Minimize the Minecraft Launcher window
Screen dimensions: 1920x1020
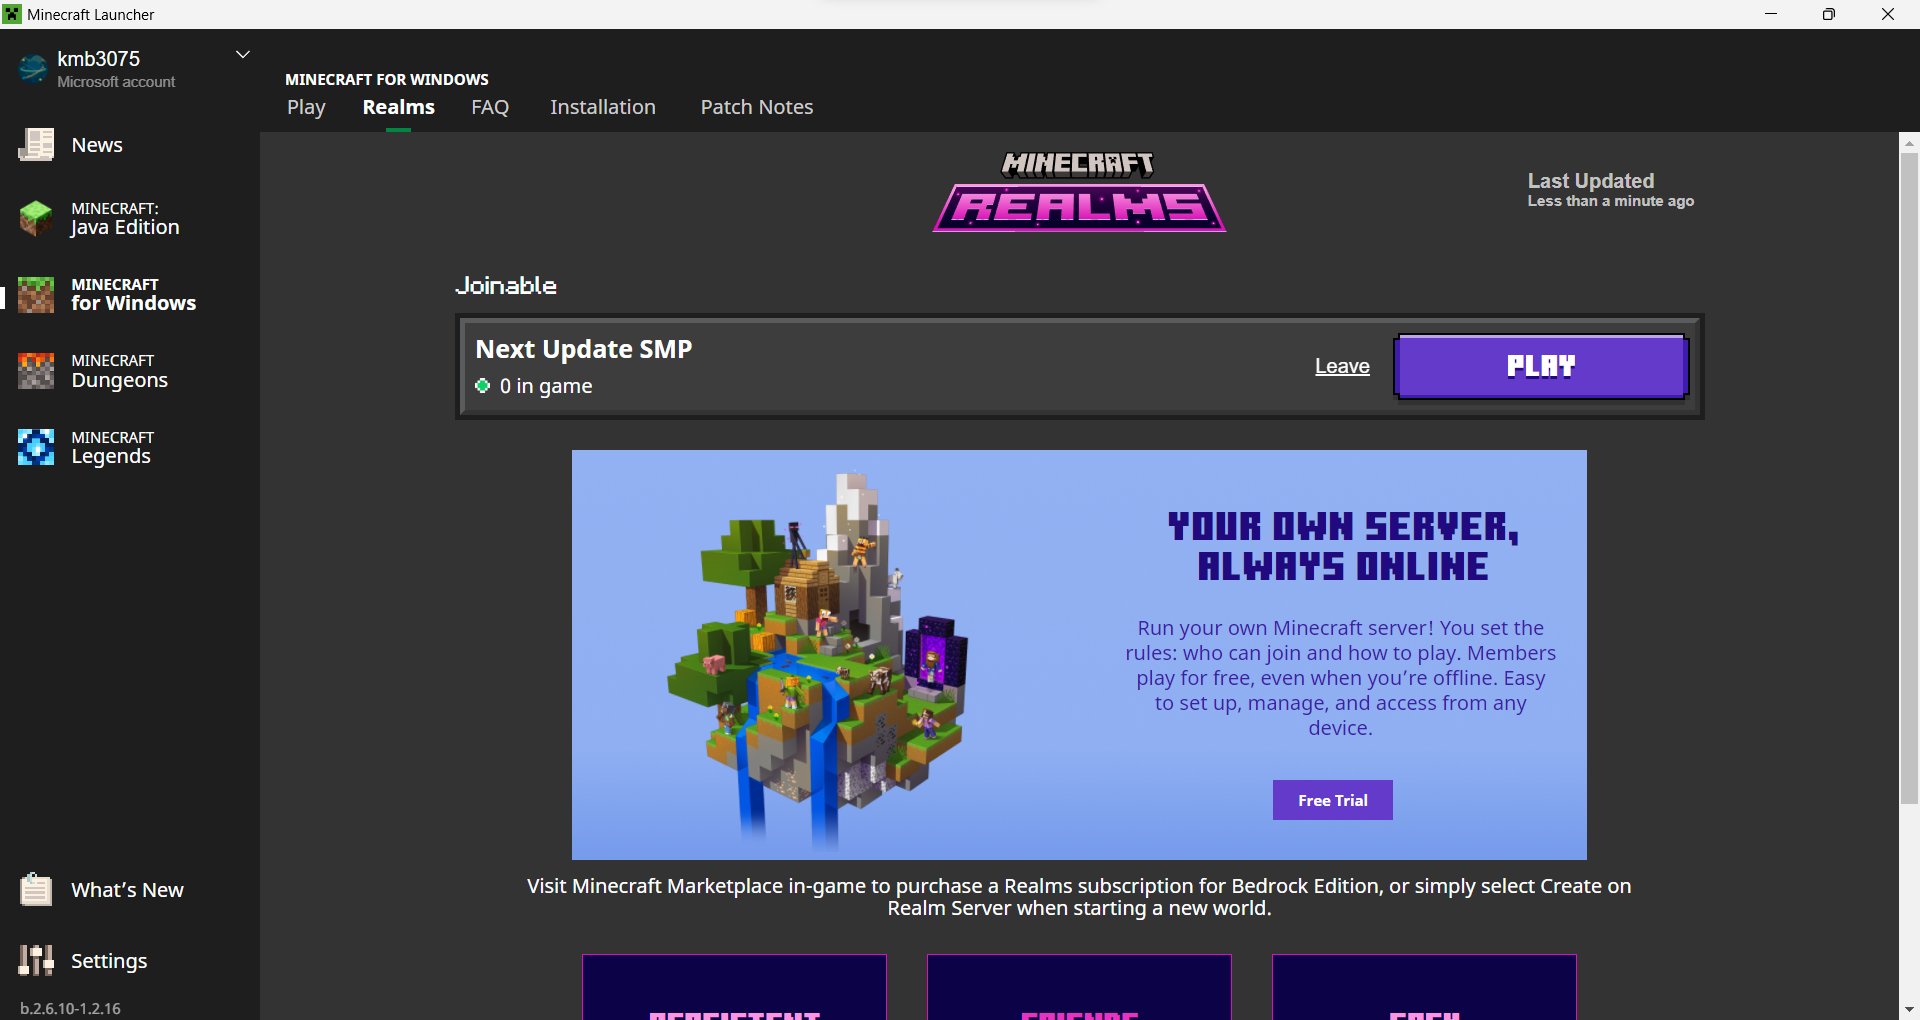pyautogui.click(x=1771, y=14)
